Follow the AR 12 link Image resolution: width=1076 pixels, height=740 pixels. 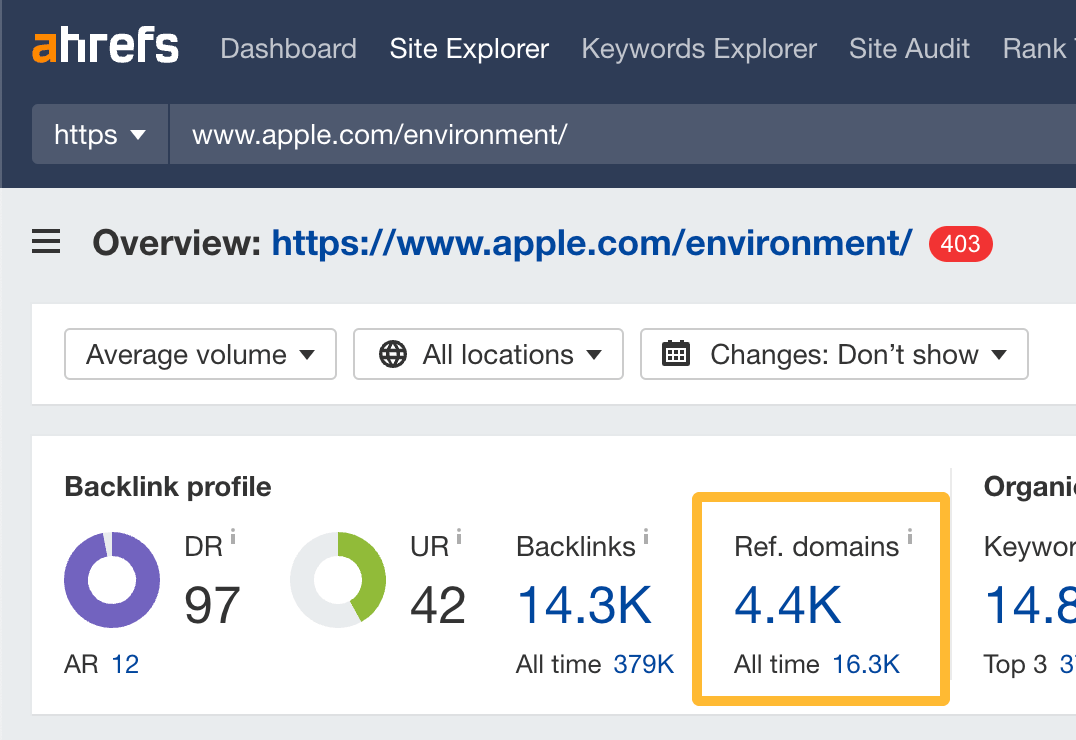coord(125,663)
